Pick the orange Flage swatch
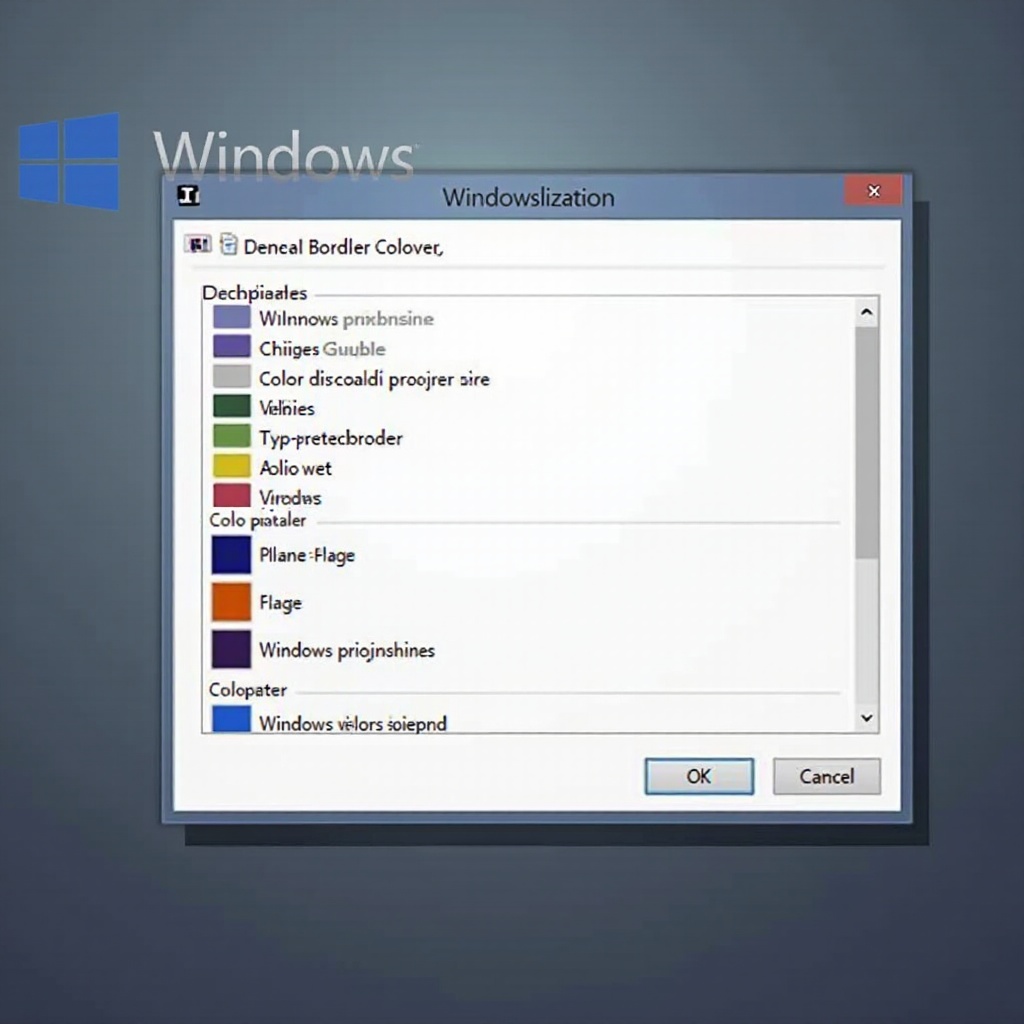The width and height of the screenshot is (1024, 1024). click(231, 602)
